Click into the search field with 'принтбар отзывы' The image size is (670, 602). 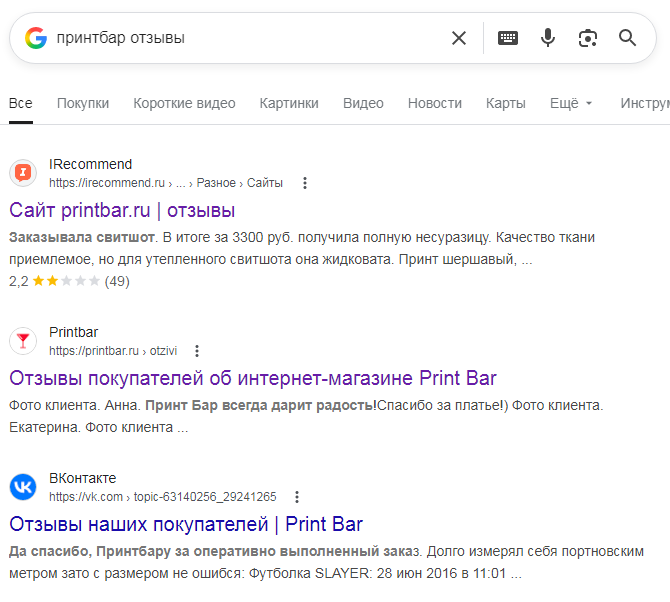click(x=248, y=38)
